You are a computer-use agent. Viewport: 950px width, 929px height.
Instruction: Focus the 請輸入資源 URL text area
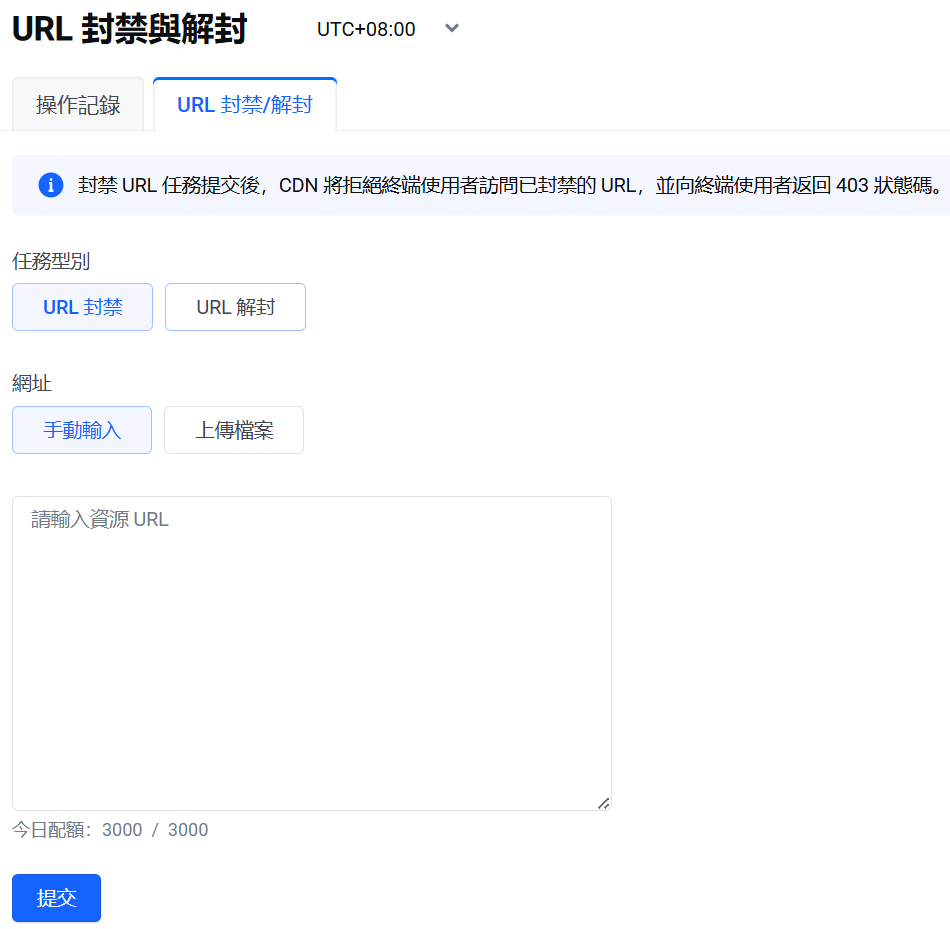[311, 652]
